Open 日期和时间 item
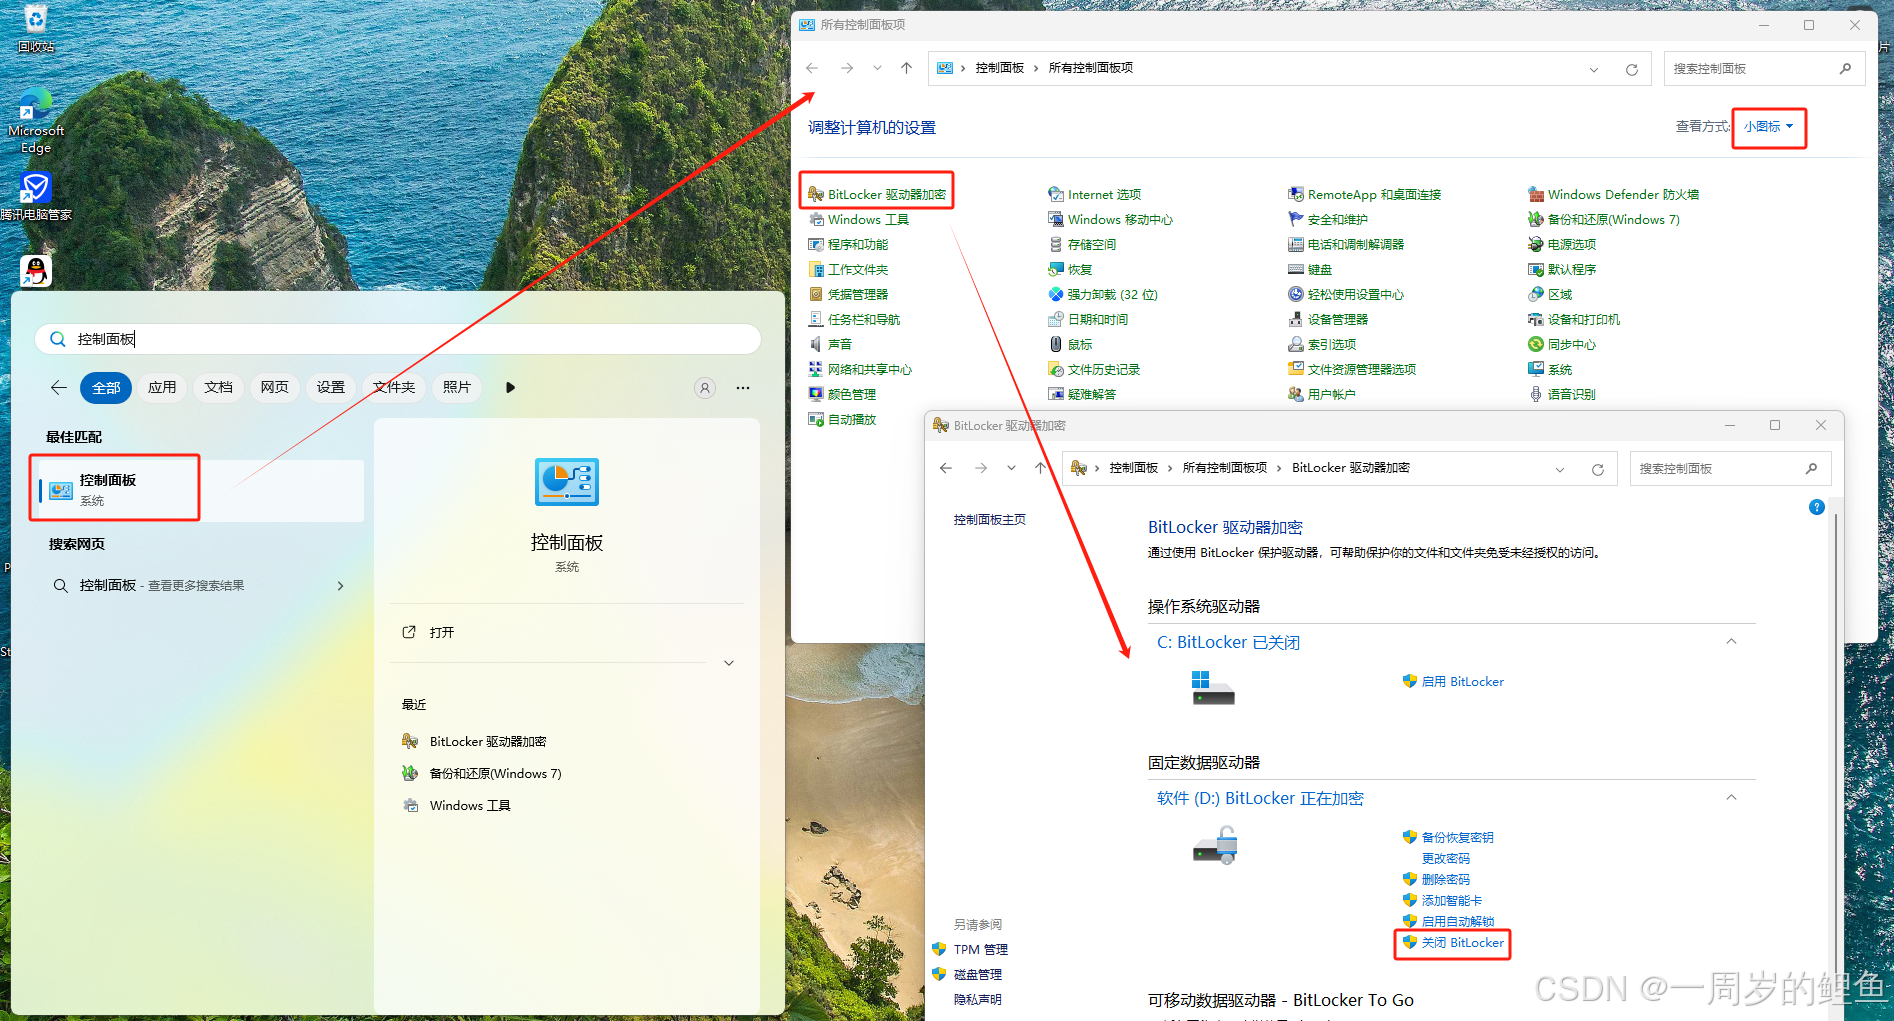 pyautogui.click(x=1088, y=320)
